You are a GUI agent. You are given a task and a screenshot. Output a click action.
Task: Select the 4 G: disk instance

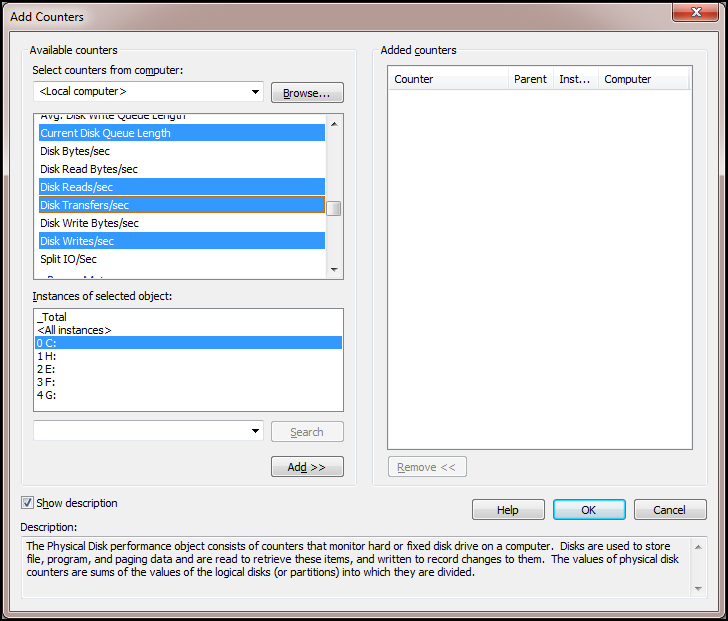click(x=47, y=395)
